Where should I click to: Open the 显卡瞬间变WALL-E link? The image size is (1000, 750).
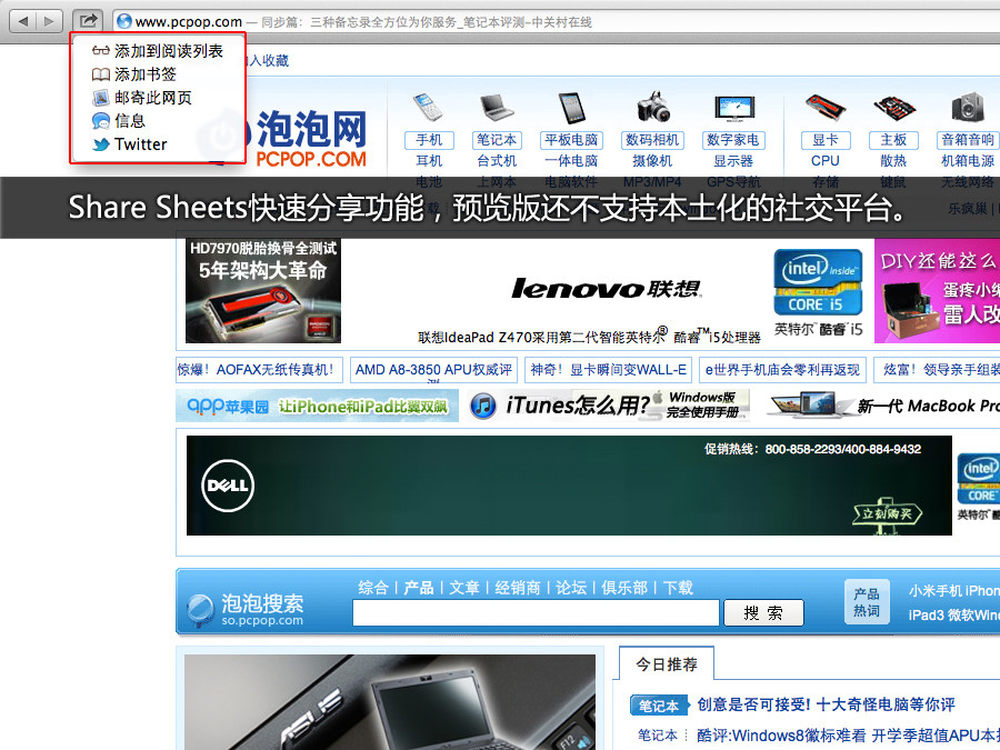pos(608,370)
